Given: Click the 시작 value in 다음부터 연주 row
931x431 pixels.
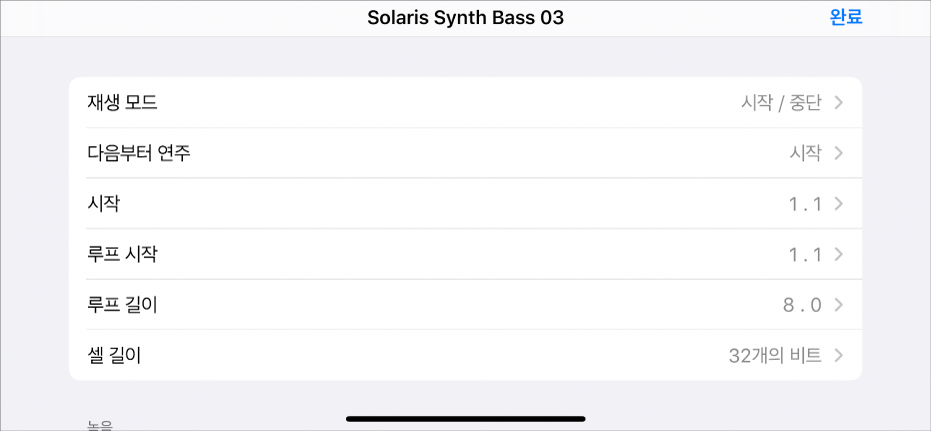Looking at the screenshot, I should (805, 153).
